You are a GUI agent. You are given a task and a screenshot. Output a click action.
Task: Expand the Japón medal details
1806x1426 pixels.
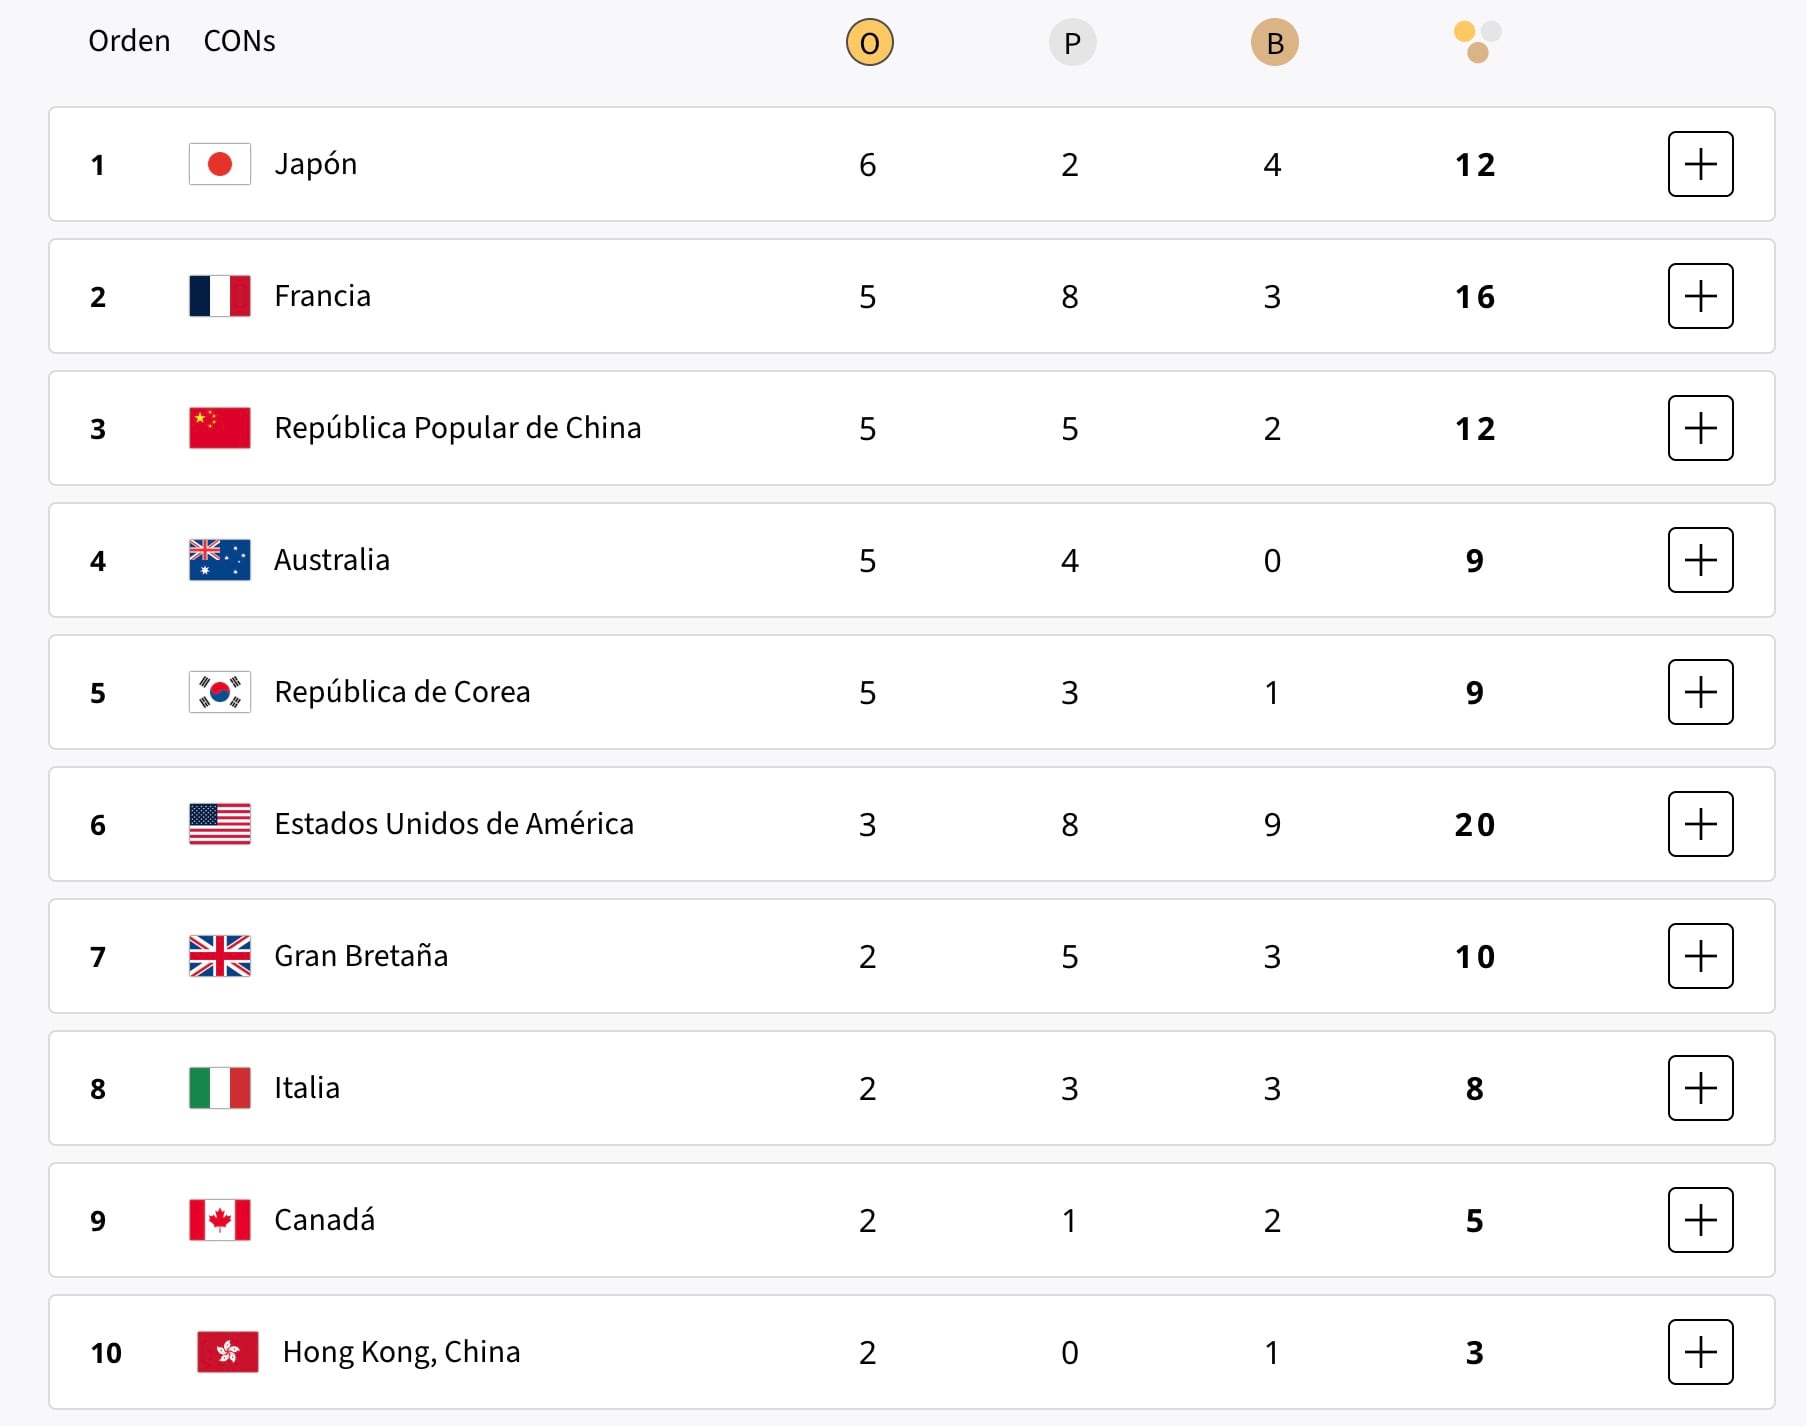pyautogui.click(x=1700, y=164)
